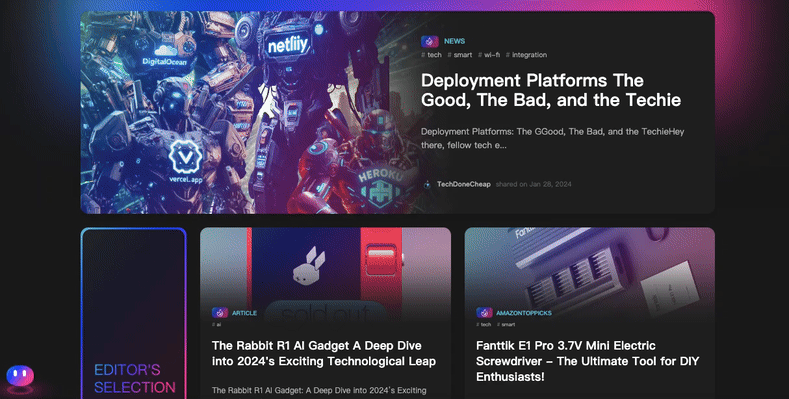Select the #integration tag

(x=526, y=55)
